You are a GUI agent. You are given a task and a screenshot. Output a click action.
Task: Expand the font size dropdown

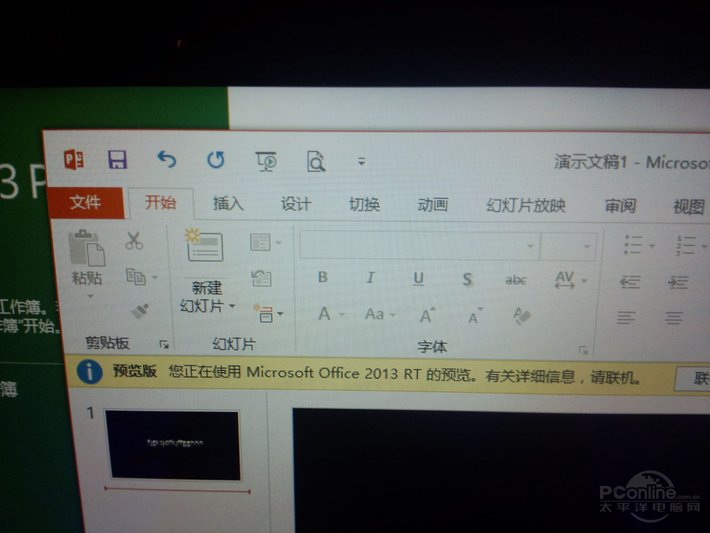pyautogui.click(x=587, y=247)
